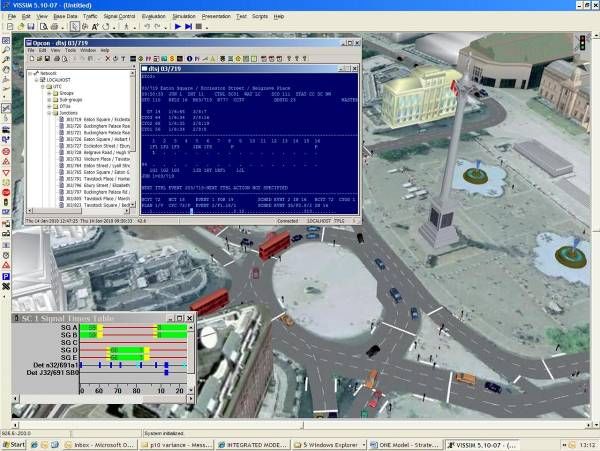Screen dimensions: 600x451
Task: Open the Signal Control menu
Action: tap(119, 16)
